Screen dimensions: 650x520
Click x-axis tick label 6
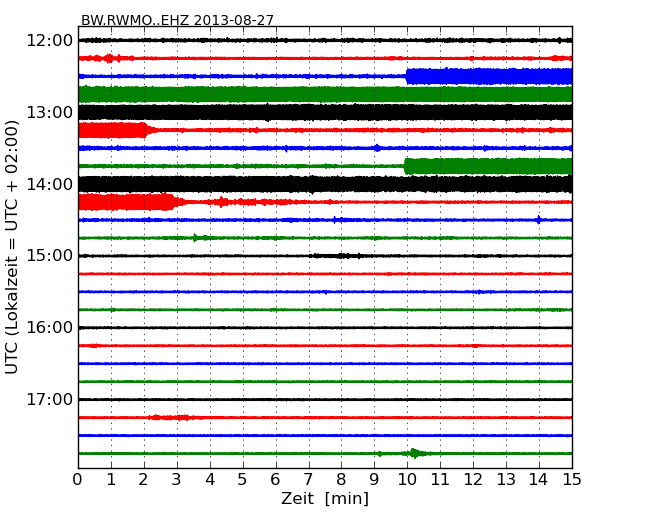coord(276,480)
